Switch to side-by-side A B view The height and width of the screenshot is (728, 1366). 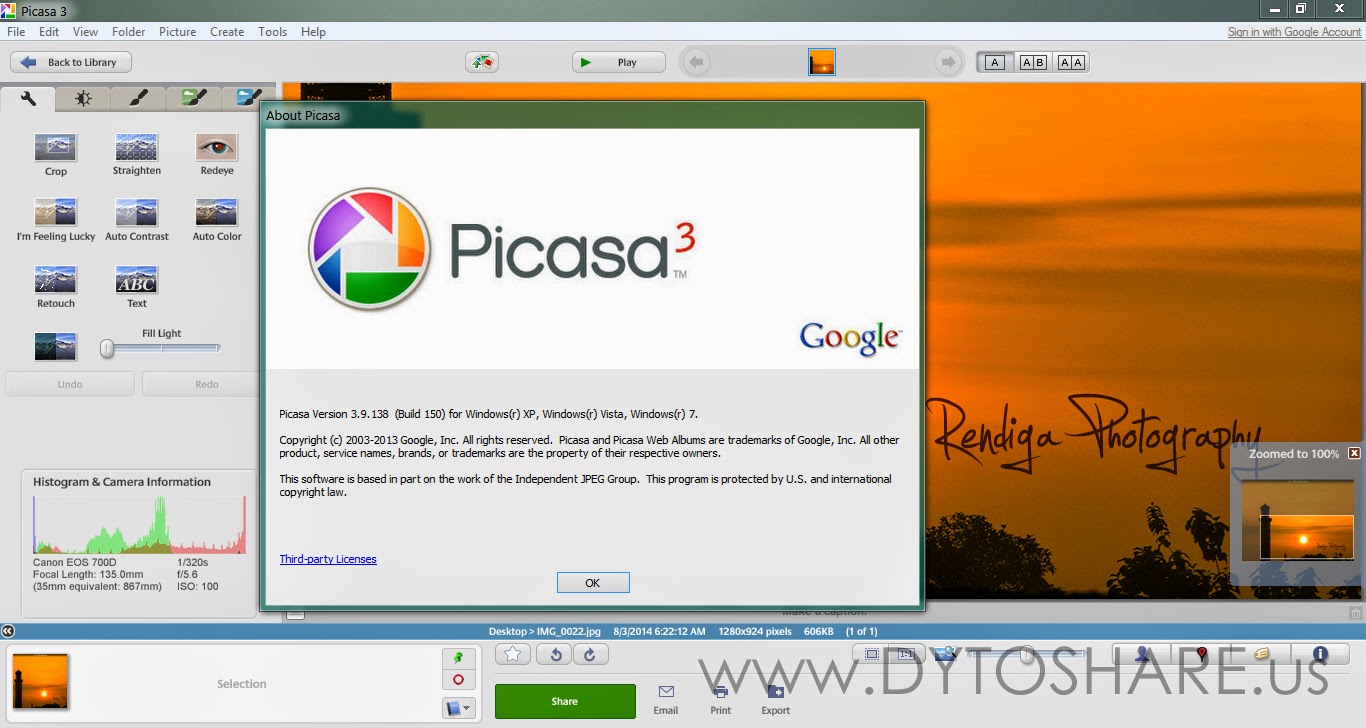1032,62
